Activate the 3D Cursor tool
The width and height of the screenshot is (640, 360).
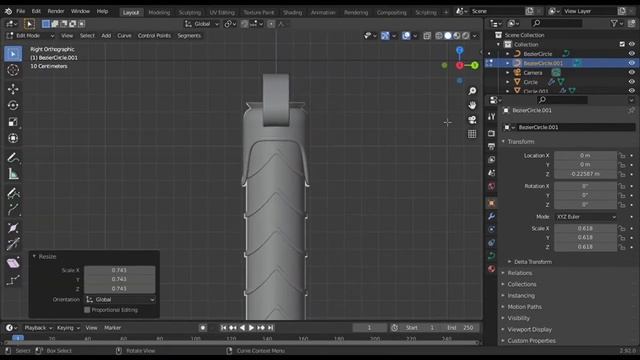[x=13, y=70]
